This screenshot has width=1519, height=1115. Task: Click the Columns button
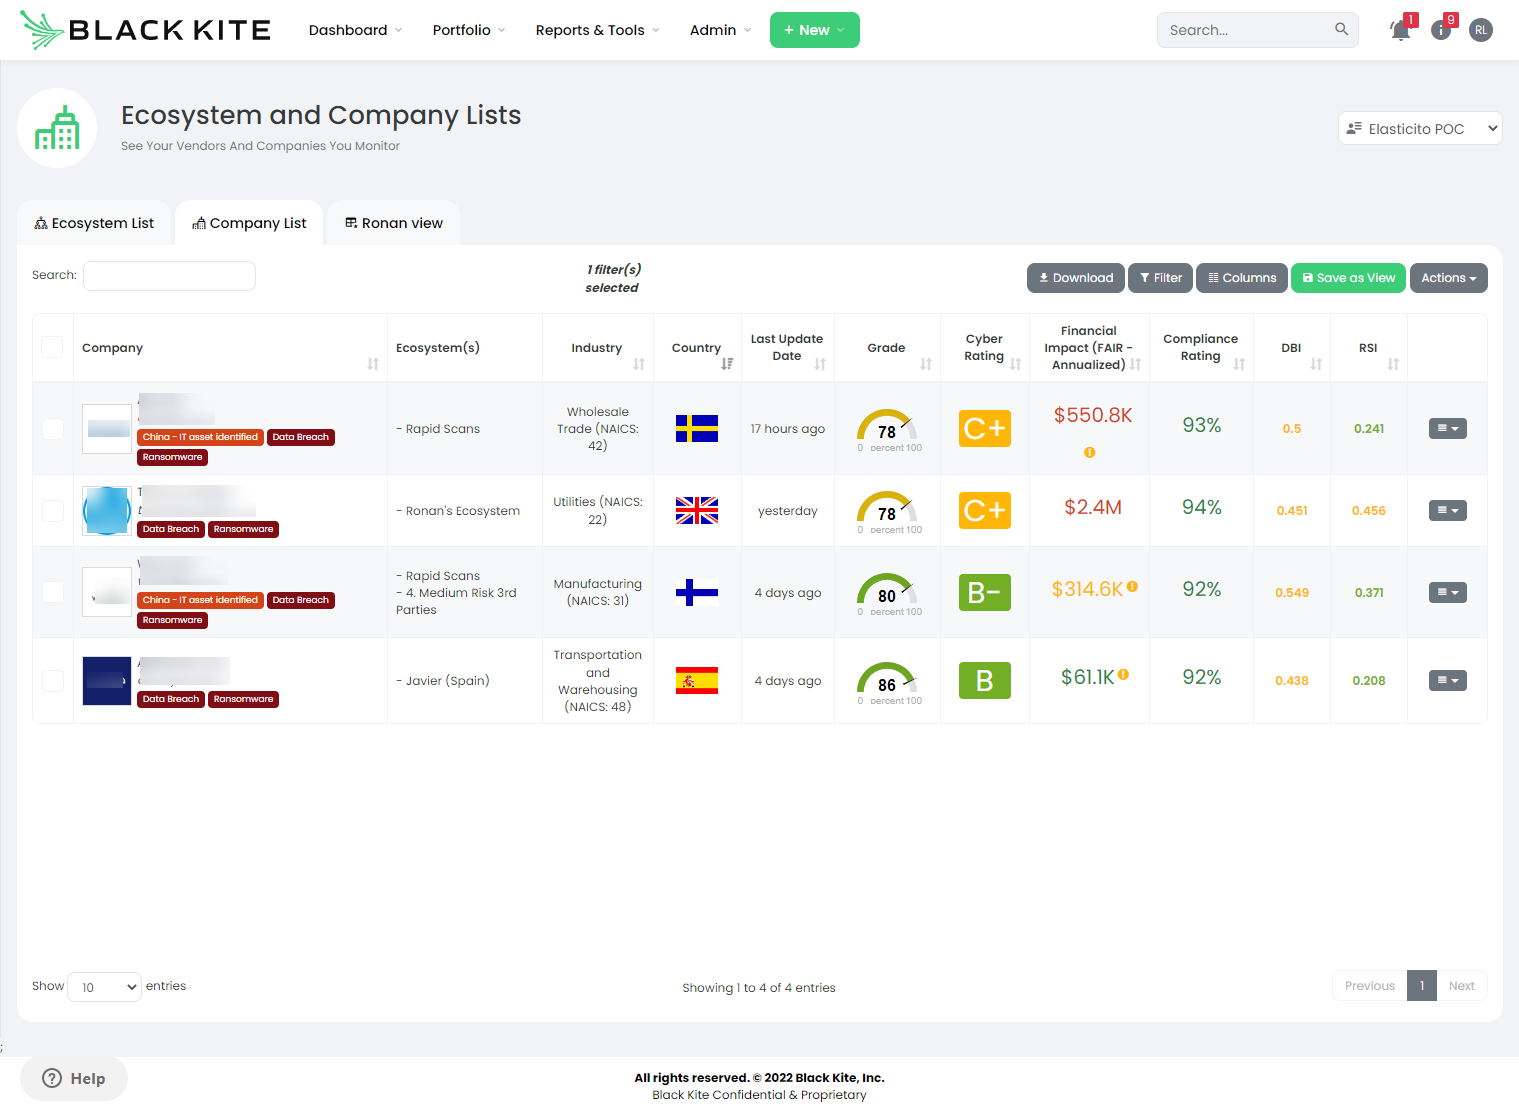tap(1242, 278)
